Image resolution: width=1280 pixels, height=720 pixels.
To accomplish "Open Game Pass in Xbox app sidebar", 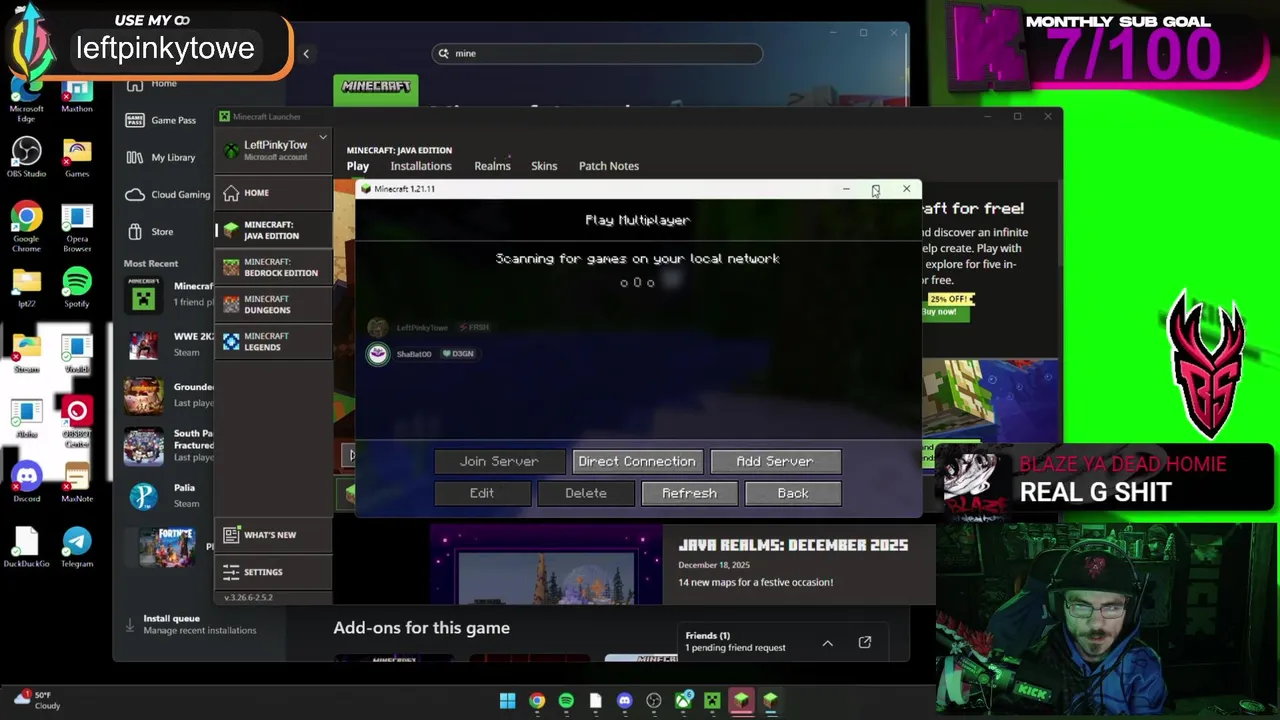I will (161, 120).
